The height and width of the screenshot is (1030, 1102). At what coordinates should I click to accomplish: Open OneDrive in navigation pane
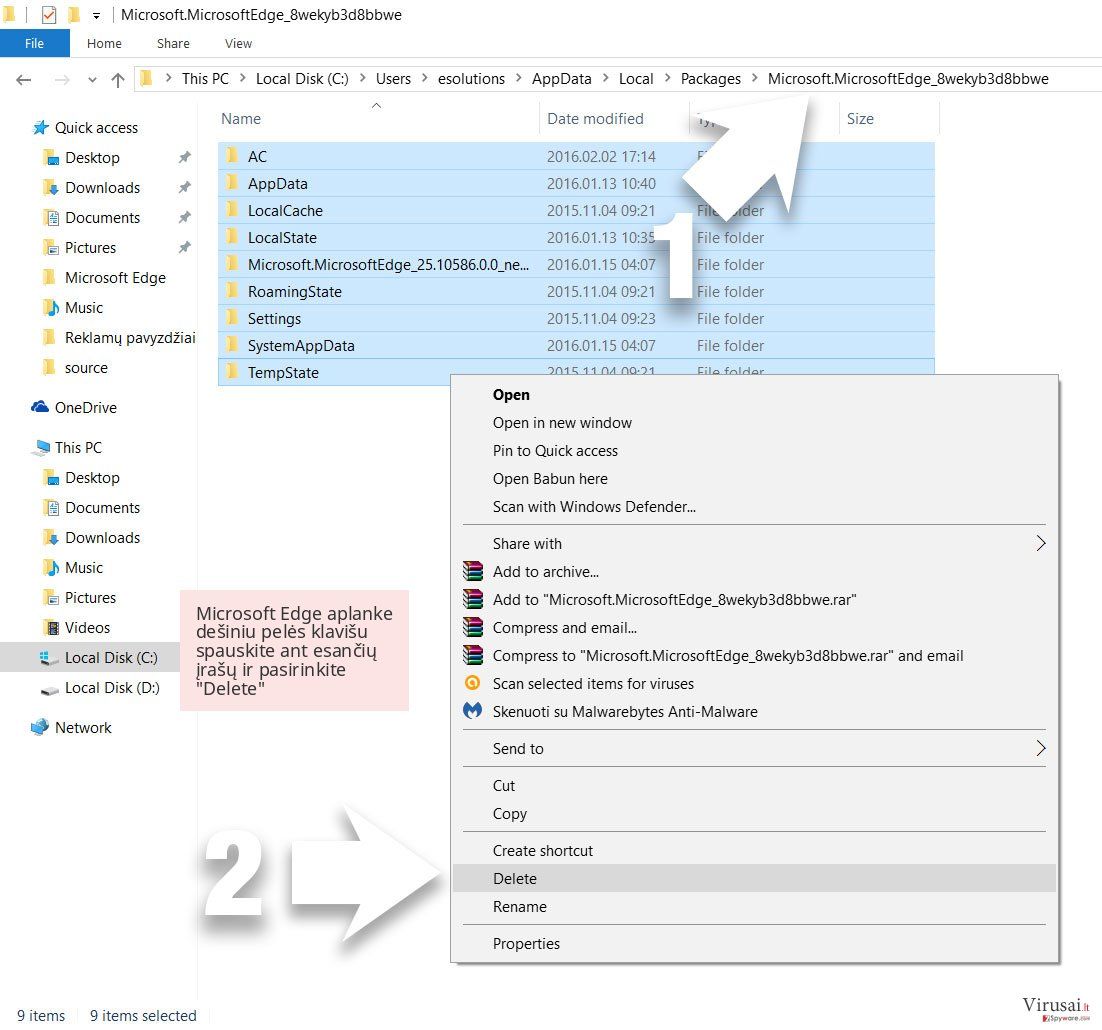85,408
